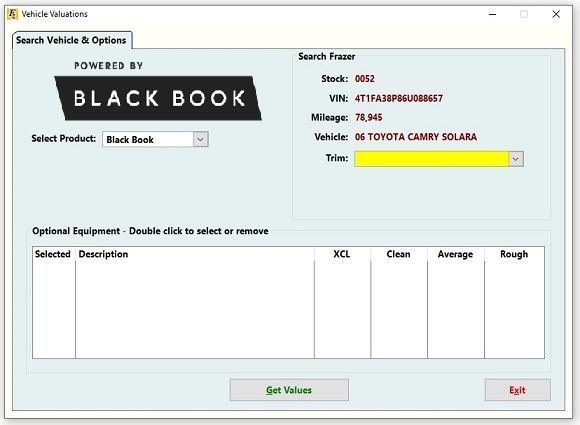
Task: Expand the Trim dropdown arrow
Action: (516, 159)
